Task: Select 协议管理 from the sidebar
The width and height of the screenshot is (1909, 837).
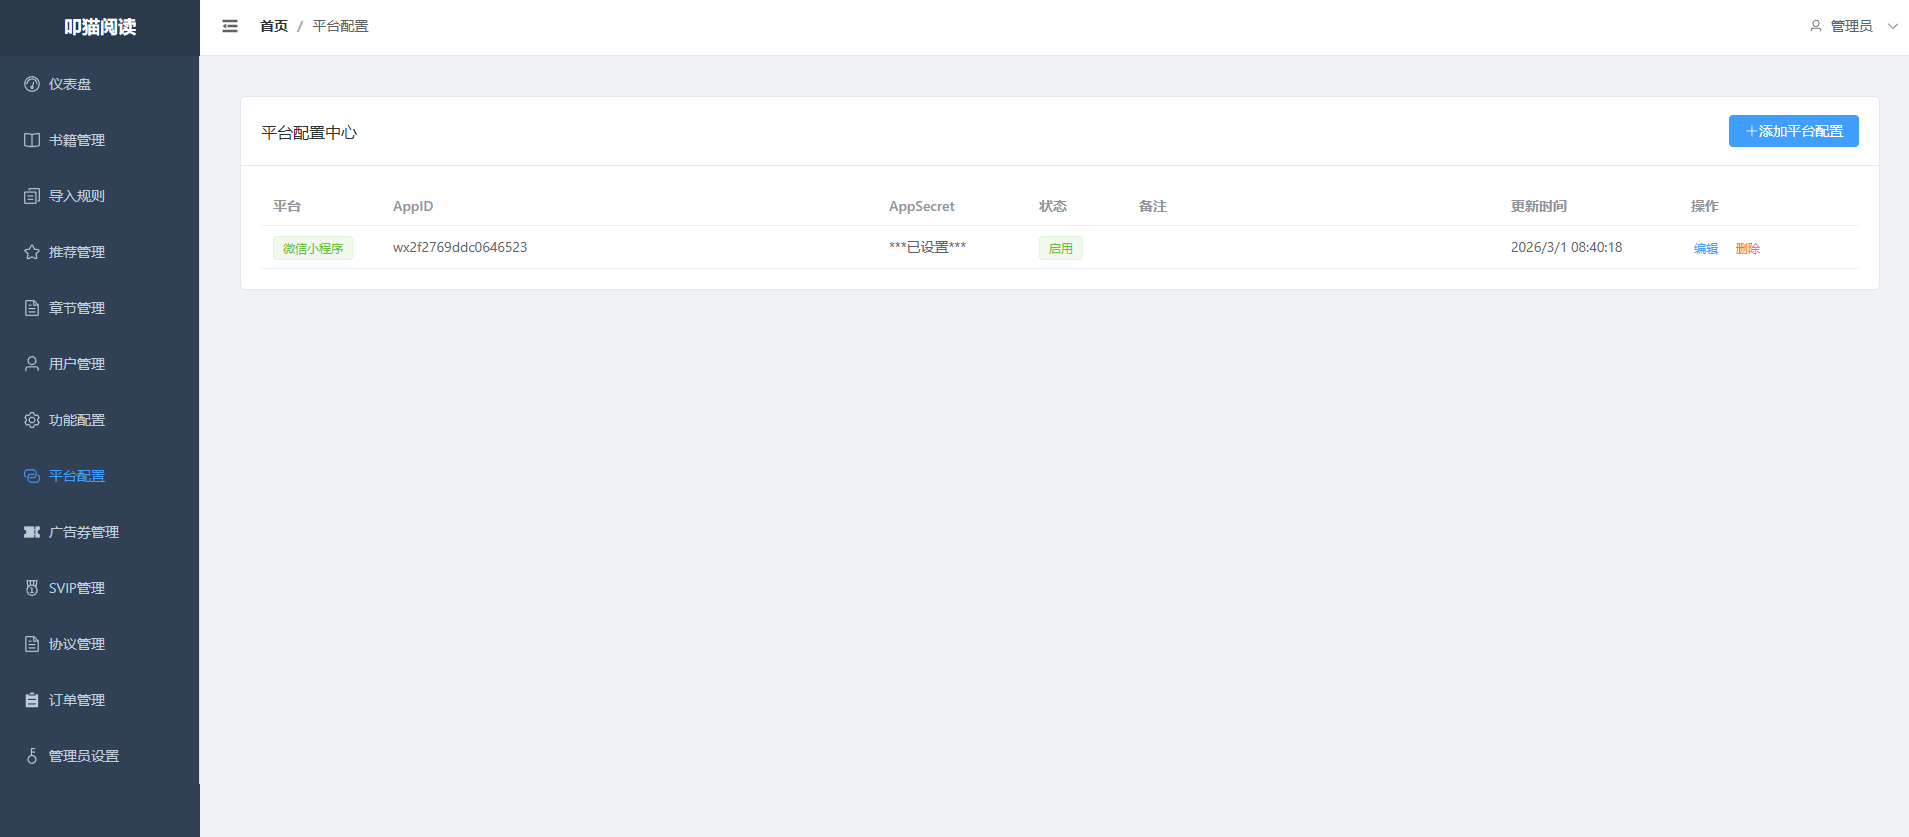Action: [77, 644]
